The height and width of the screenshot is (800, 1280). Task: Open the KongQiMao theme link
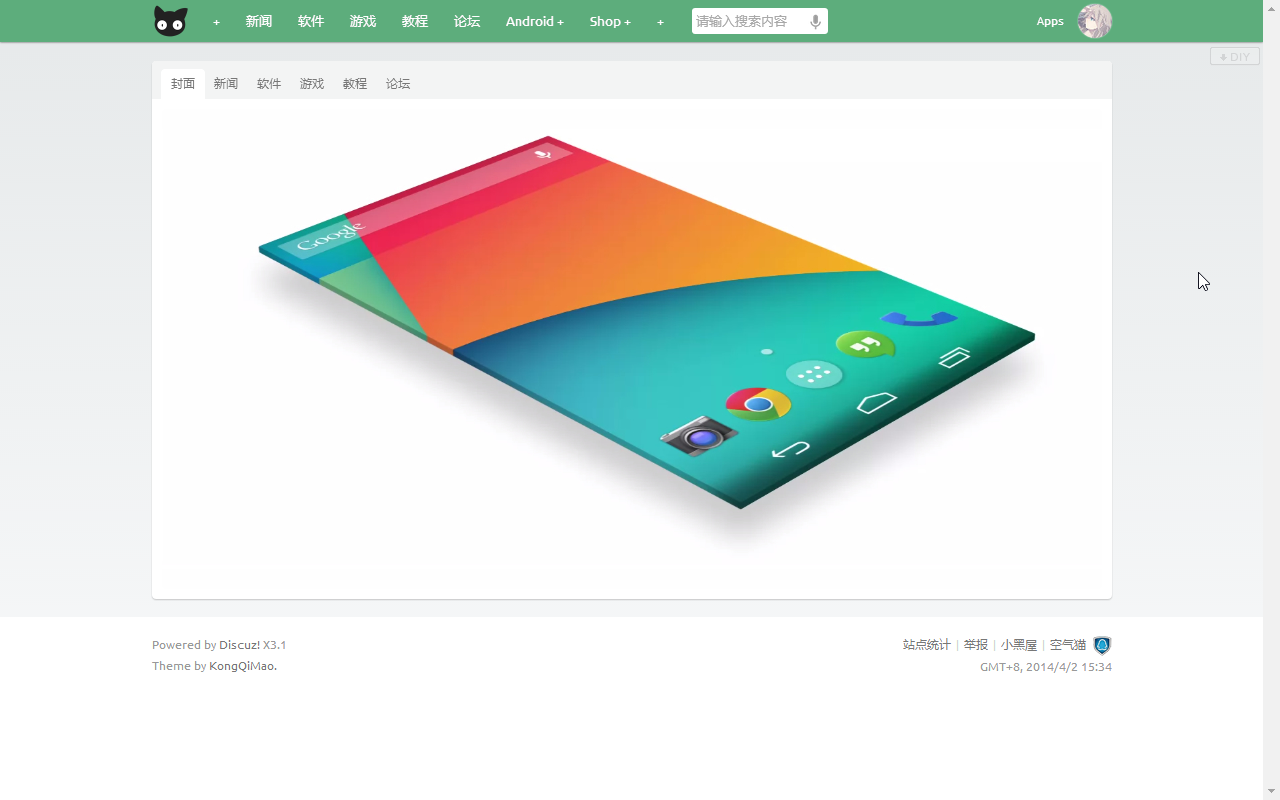click(x=243, y=666)
